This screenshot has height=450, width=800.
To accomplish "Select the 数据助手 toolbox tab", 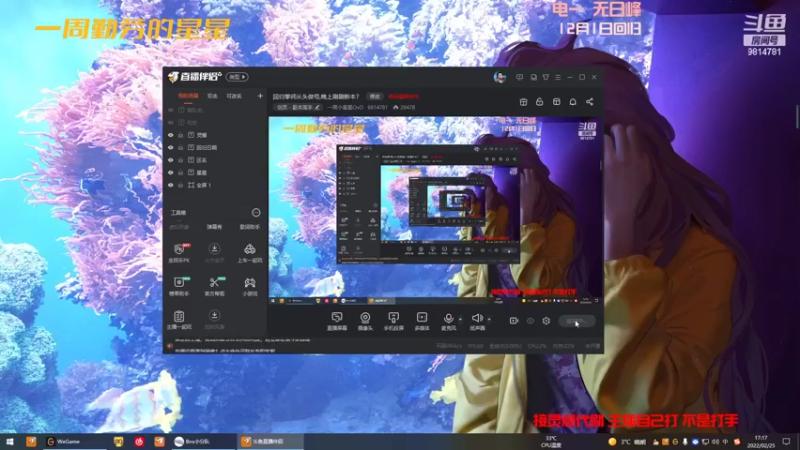I will [x=249, y=227].
